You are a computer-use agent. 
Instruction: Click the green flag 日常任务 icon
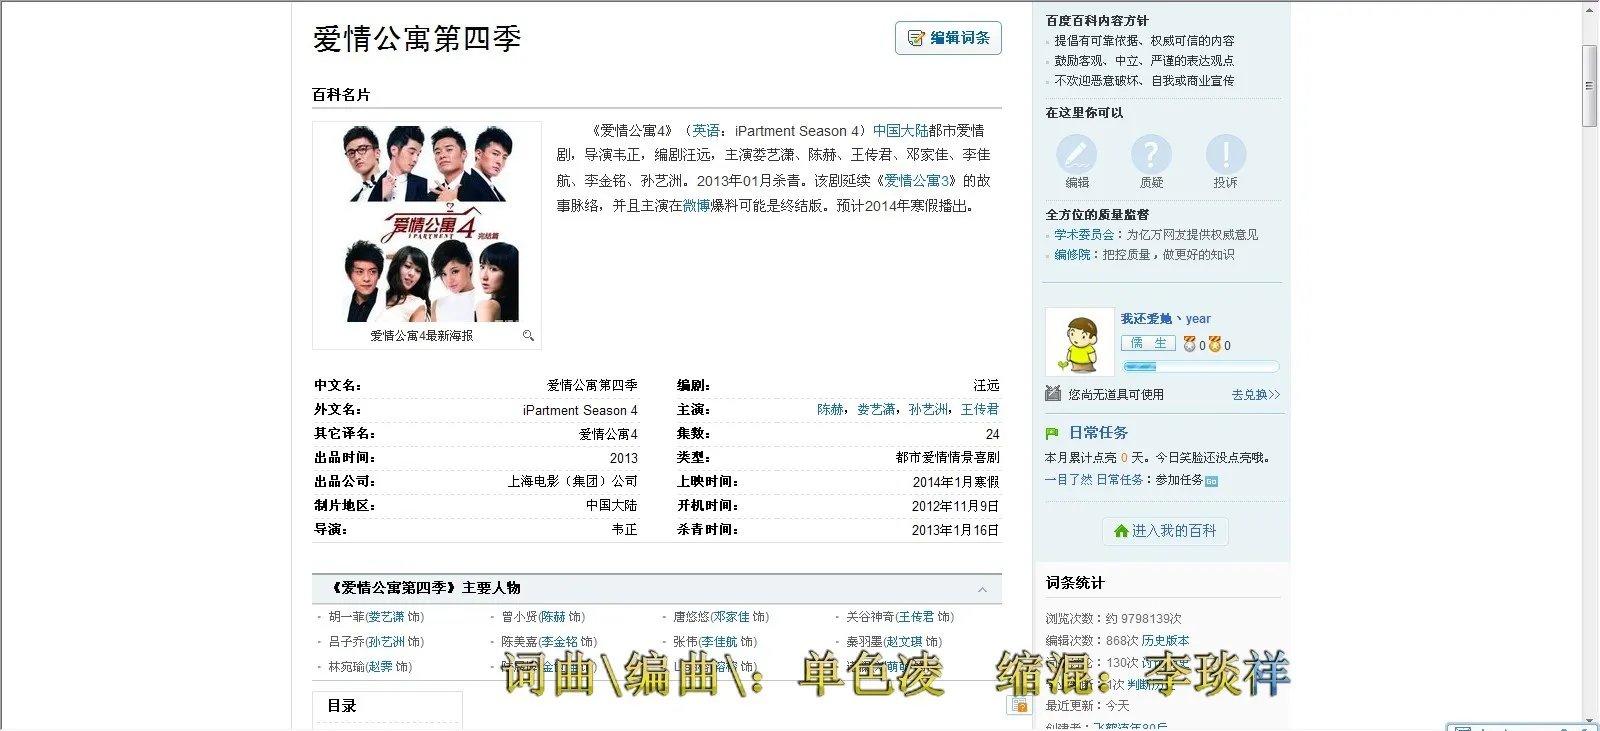point(1052,433)
